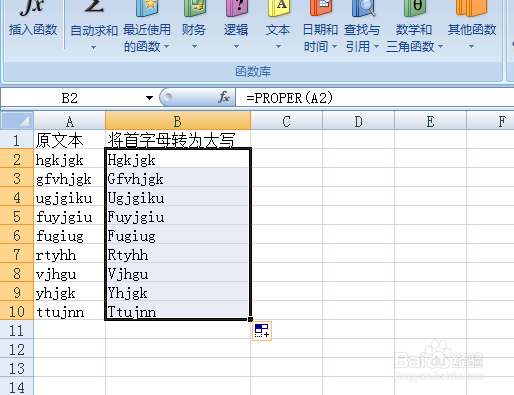Open the Insert Function (插入函数) dialog
Screen dimensions: 514x395
(x=33, y=20)
